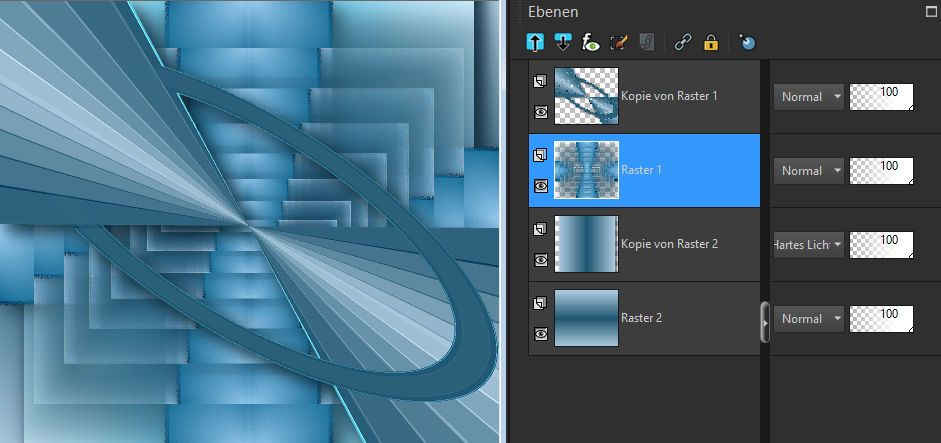Open Hartes Licht blend mode dropdown
The image size is (941, 443).
coord(808,245)
